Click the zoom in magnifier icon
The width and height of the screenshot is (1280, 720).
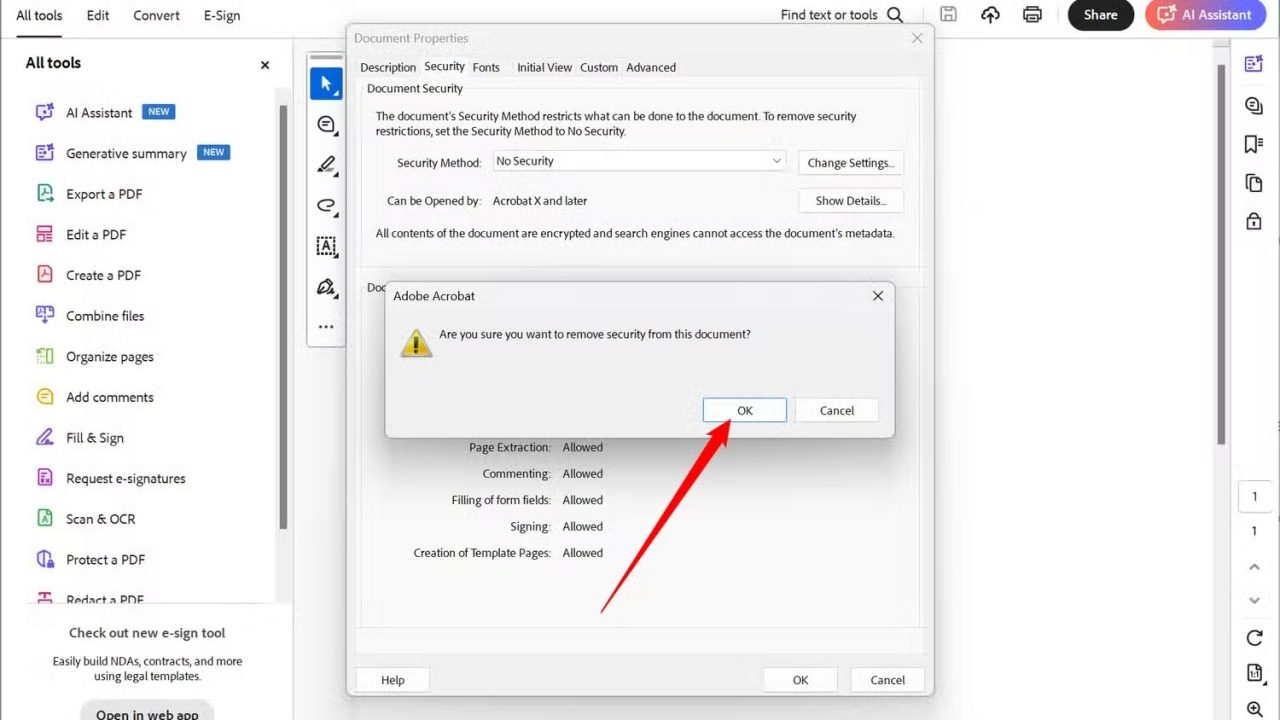point(1254,709)
